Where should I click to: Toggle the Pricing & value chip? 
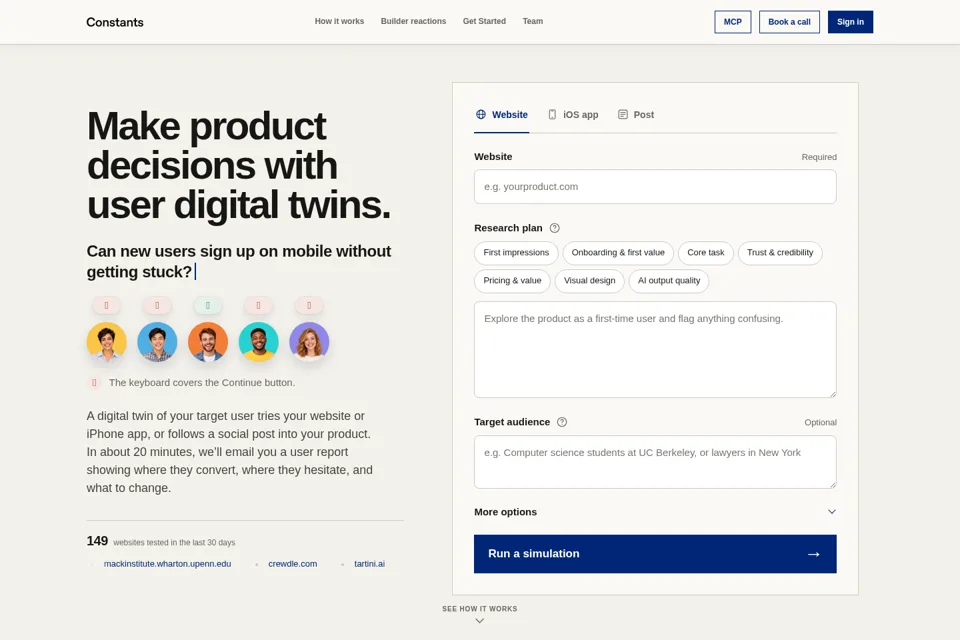pos(512,281)
